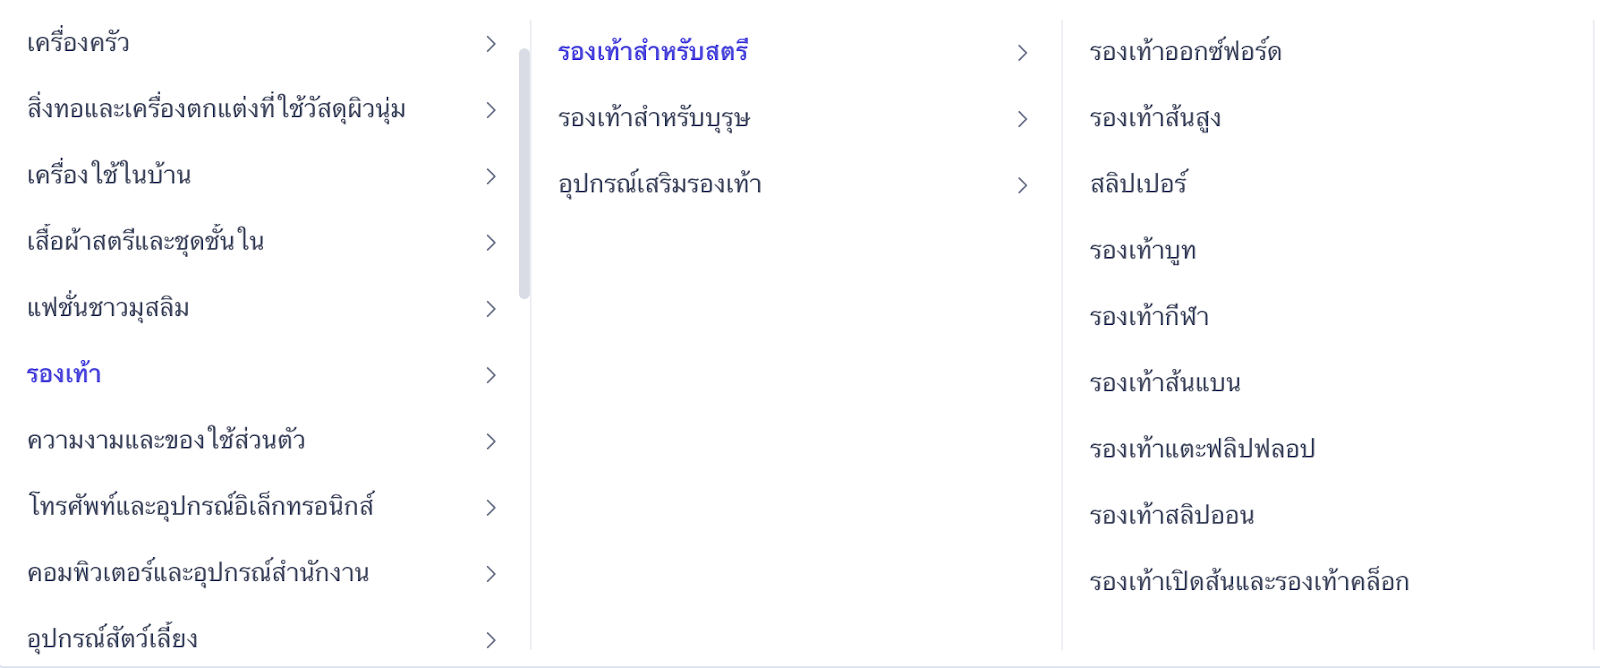Open เสื้อผ้าสตรีและชุดชั้นใน category
The width and height of the screenshot is (1600, 668).
click(x=146, y=242)
